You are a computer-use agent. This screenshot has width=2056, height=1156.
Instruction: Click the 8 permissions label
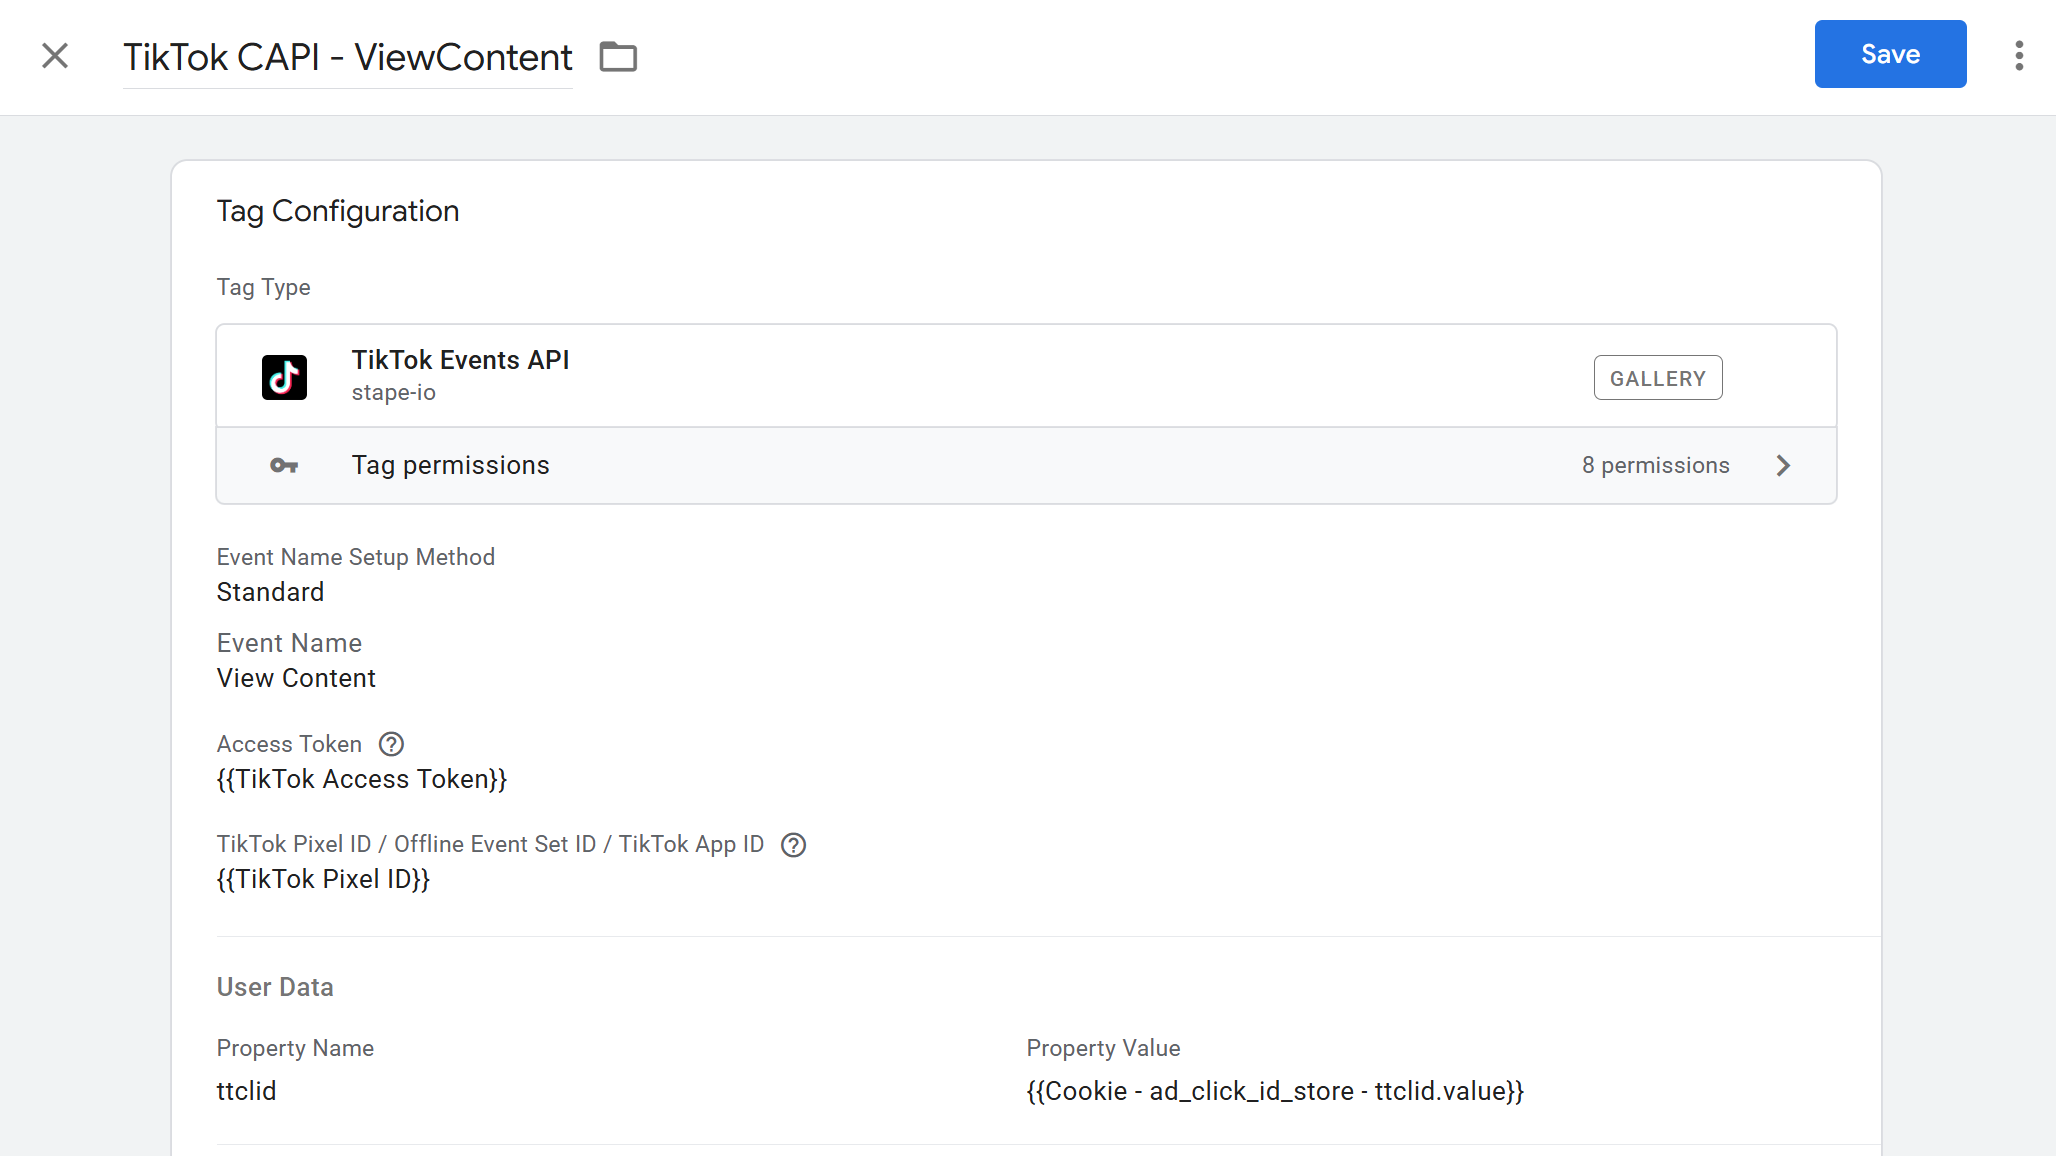tap(1655, 466)
